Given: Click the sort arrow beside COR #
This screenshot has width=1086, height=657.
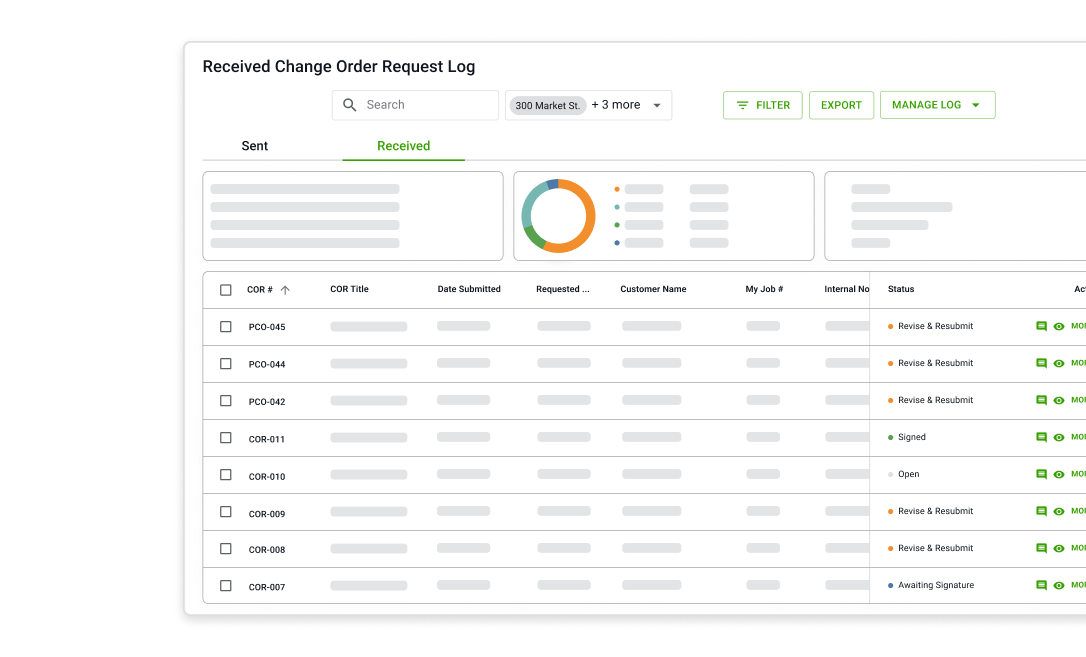Looking at the screenshot, I should coord(285,290).
